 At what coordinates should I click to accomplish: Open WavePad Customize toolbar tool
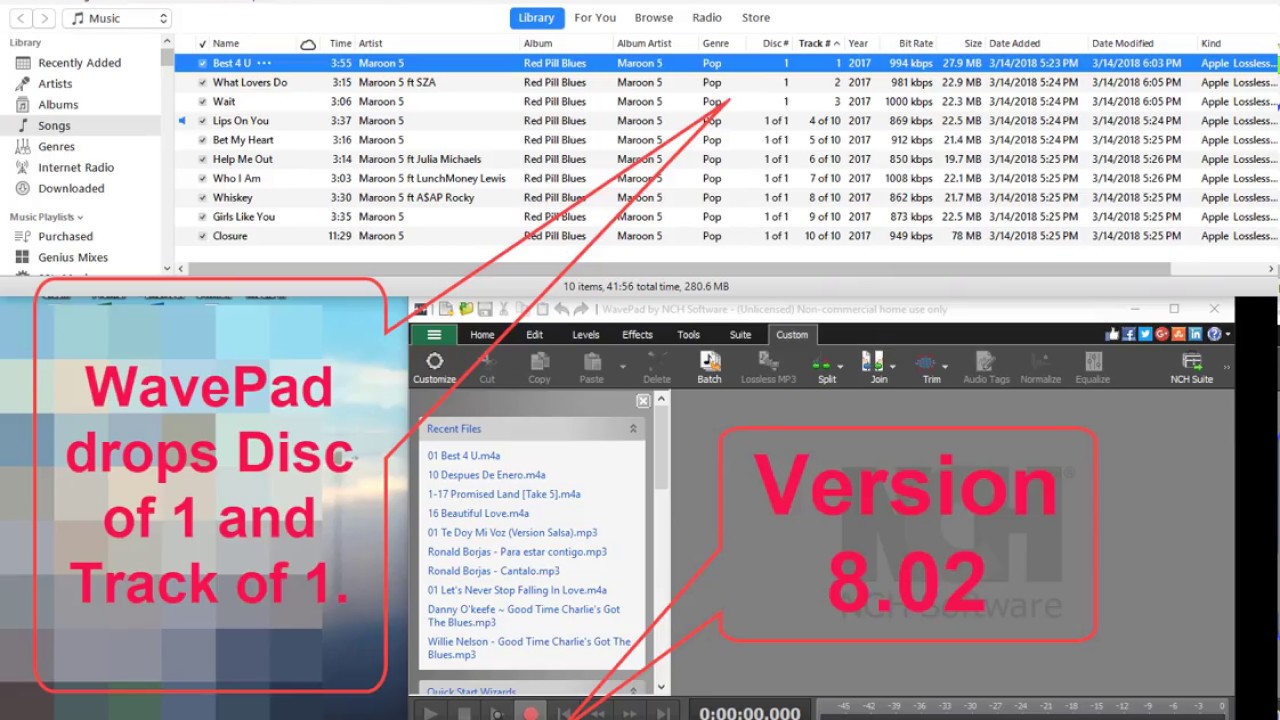tap(434, 368)
